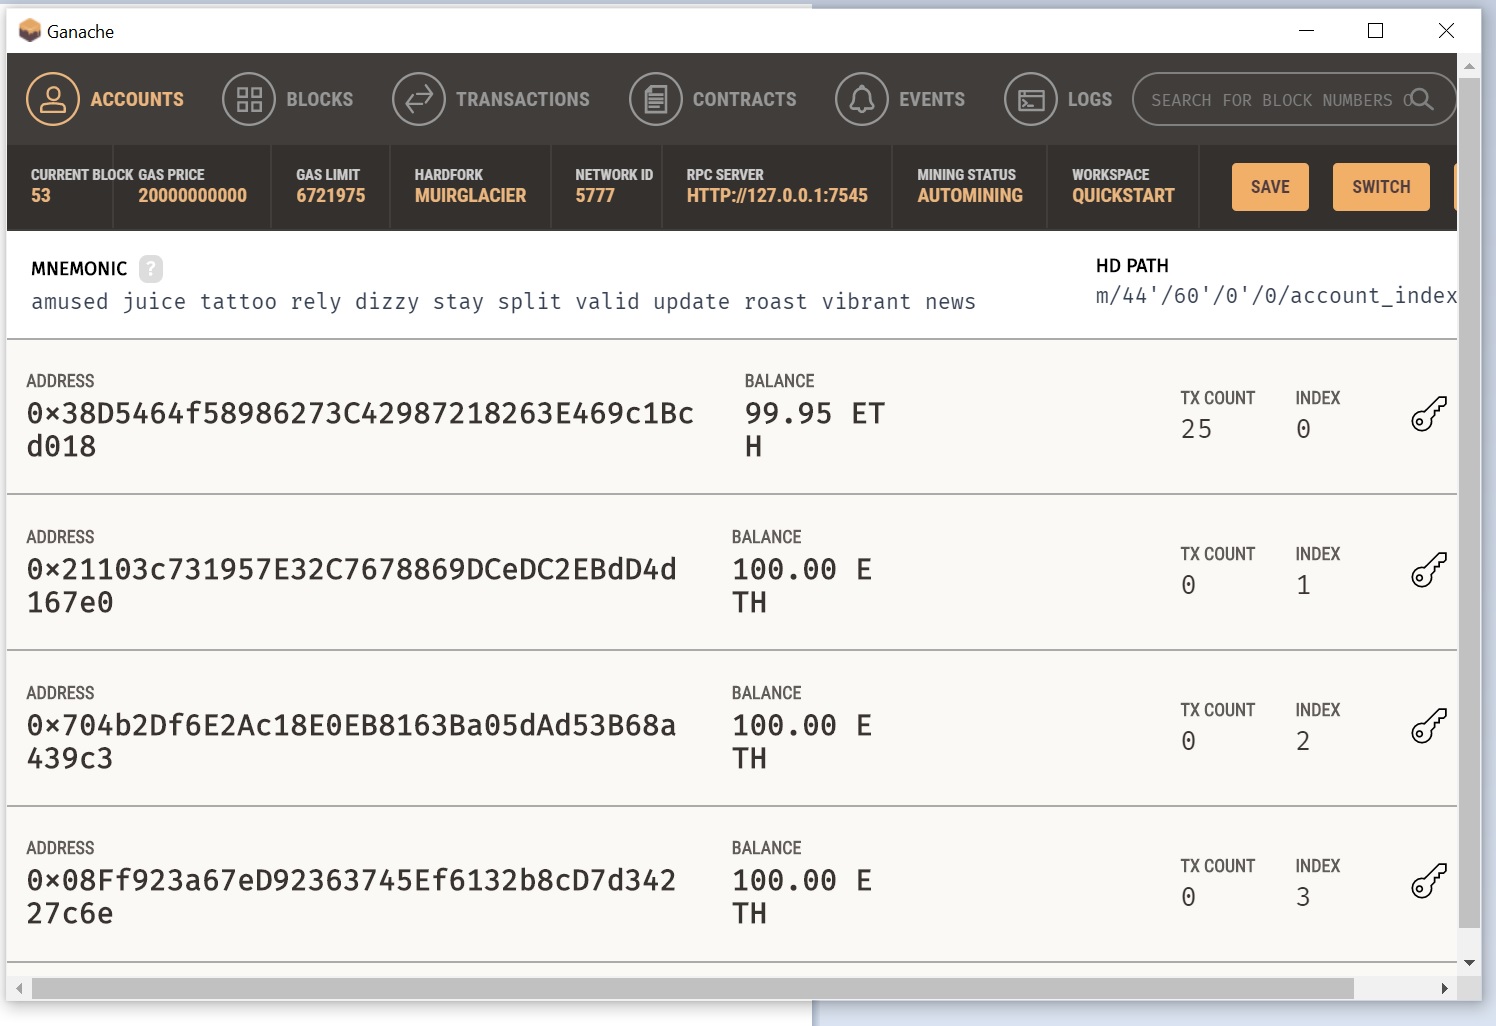Click the Logs terminal icon
The height and width of the screenshot is (1026, 1496).
(1031, 99)
